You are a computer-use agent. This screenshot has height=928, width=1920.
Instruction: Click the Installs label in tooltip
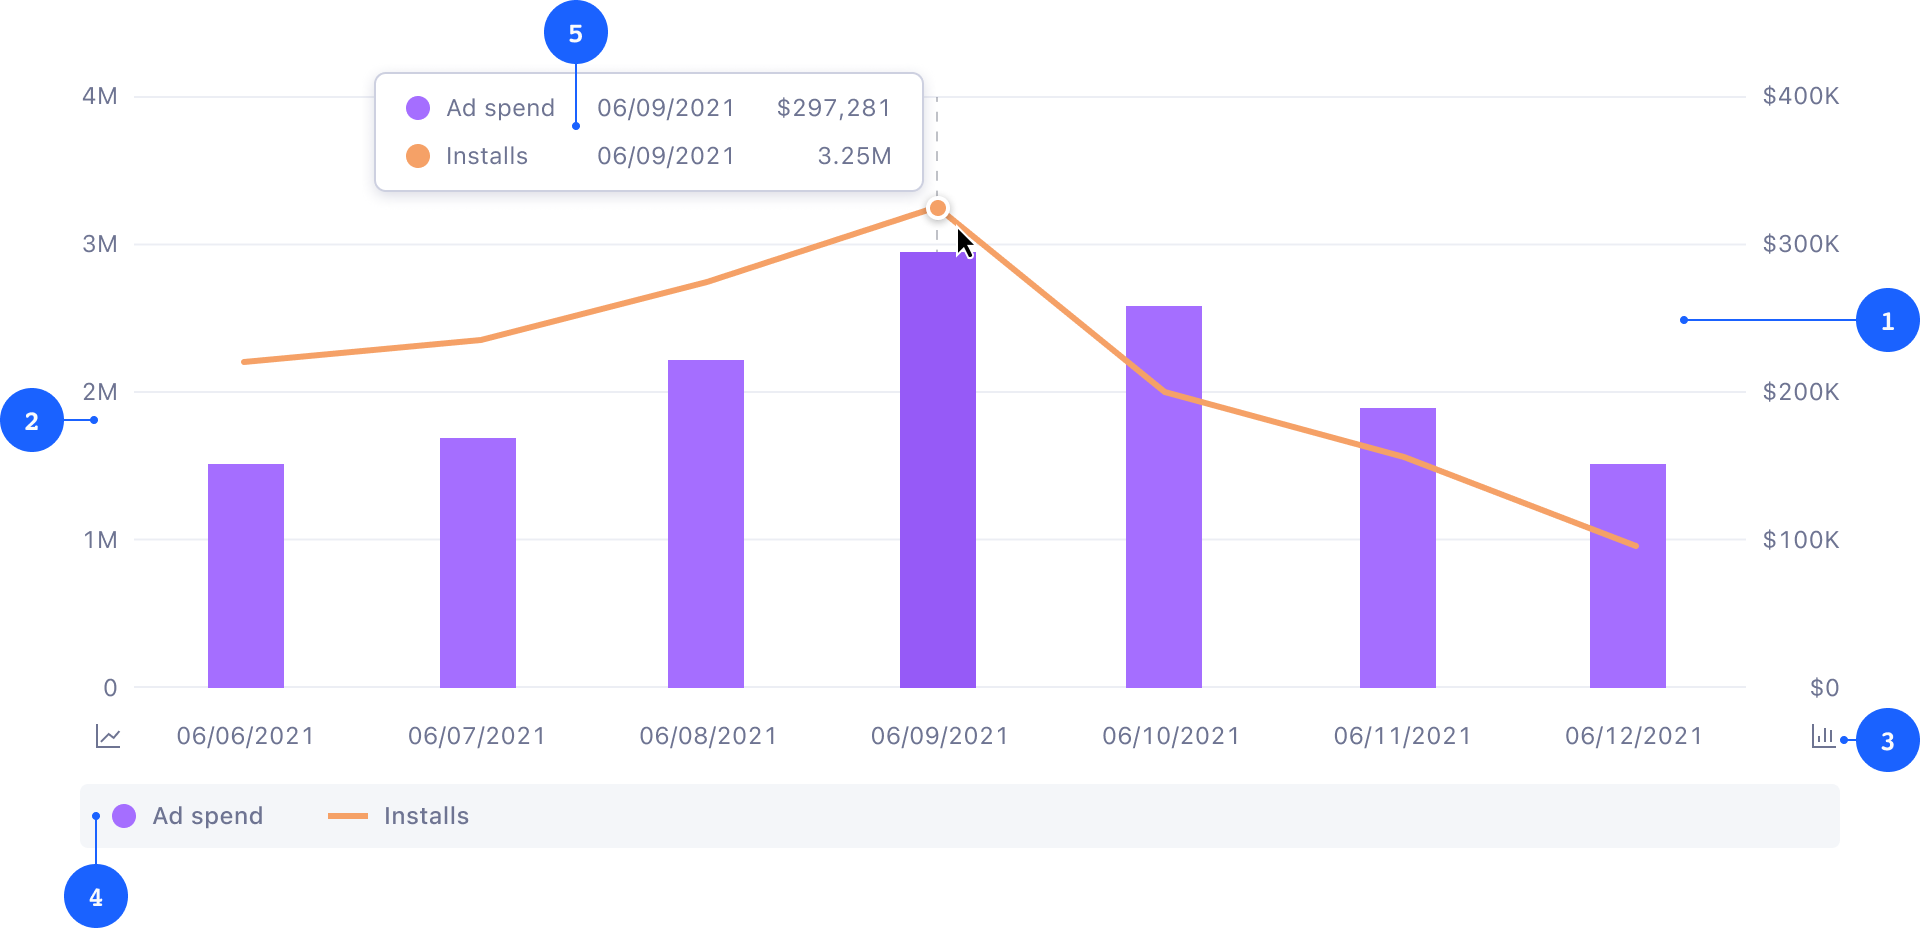pos(487,156)
